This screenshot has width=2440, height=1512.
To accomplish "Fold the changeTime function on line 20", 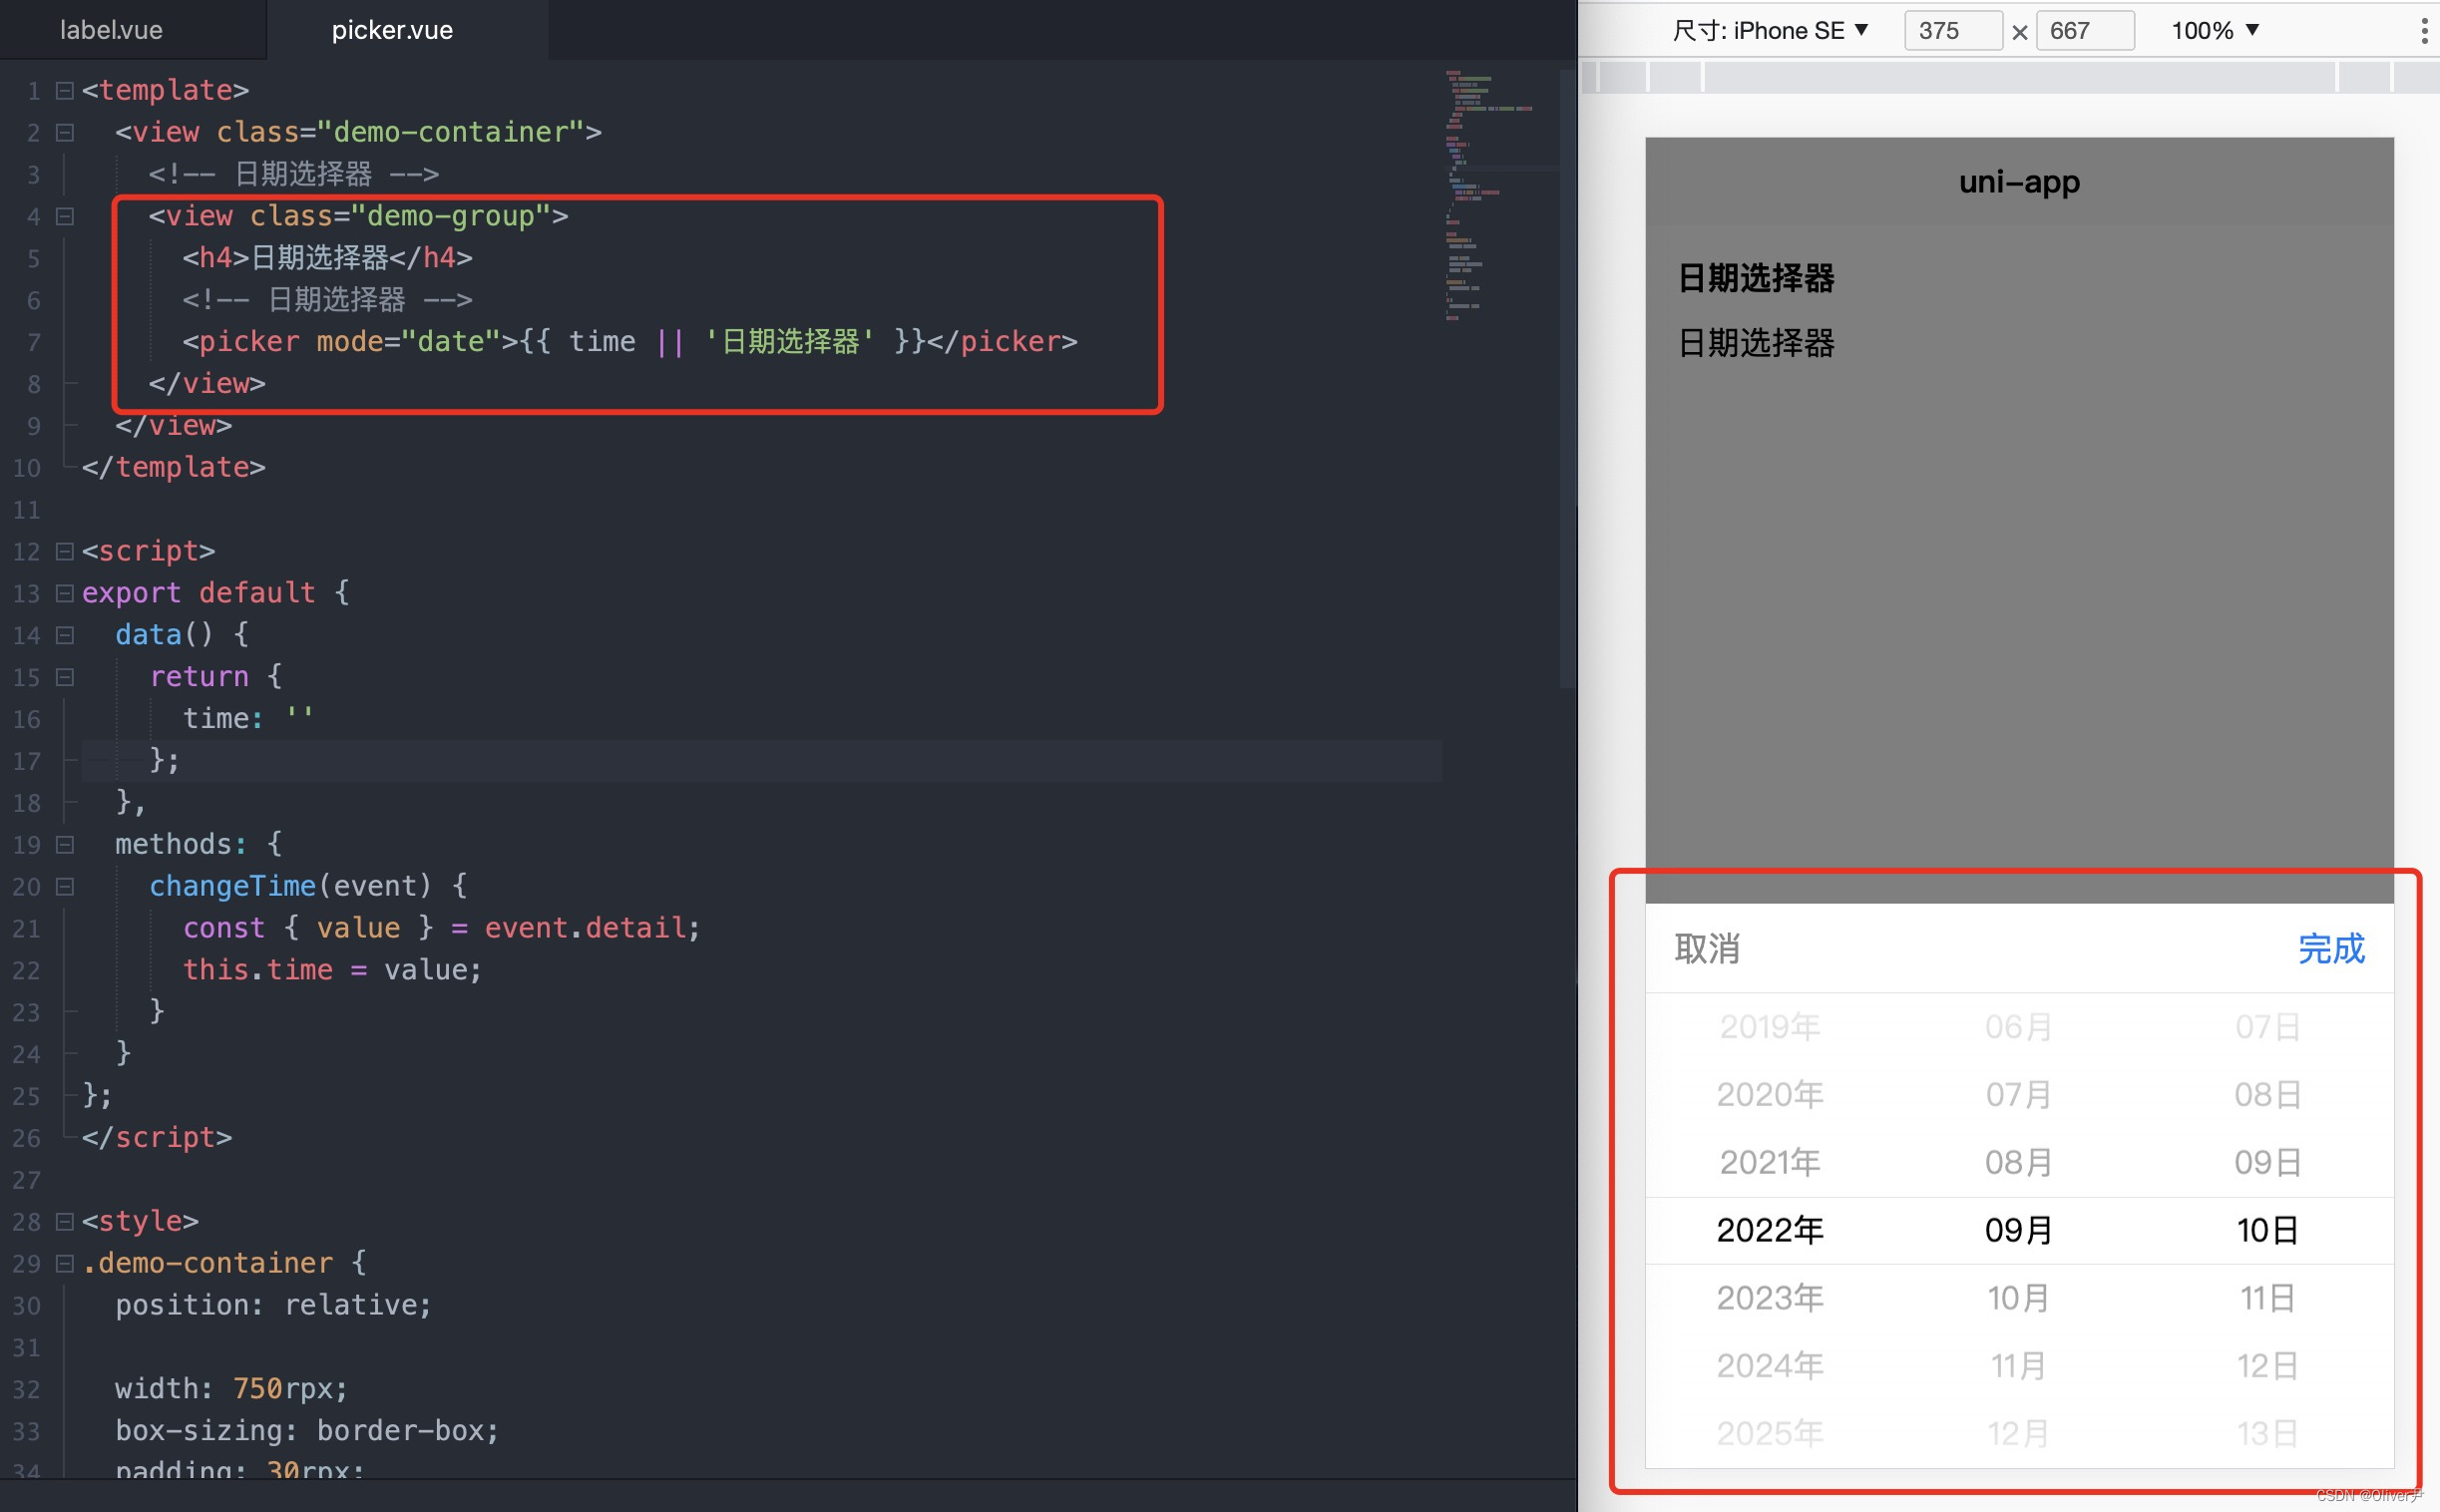I will pyautogui.click(x=65, y=887).
